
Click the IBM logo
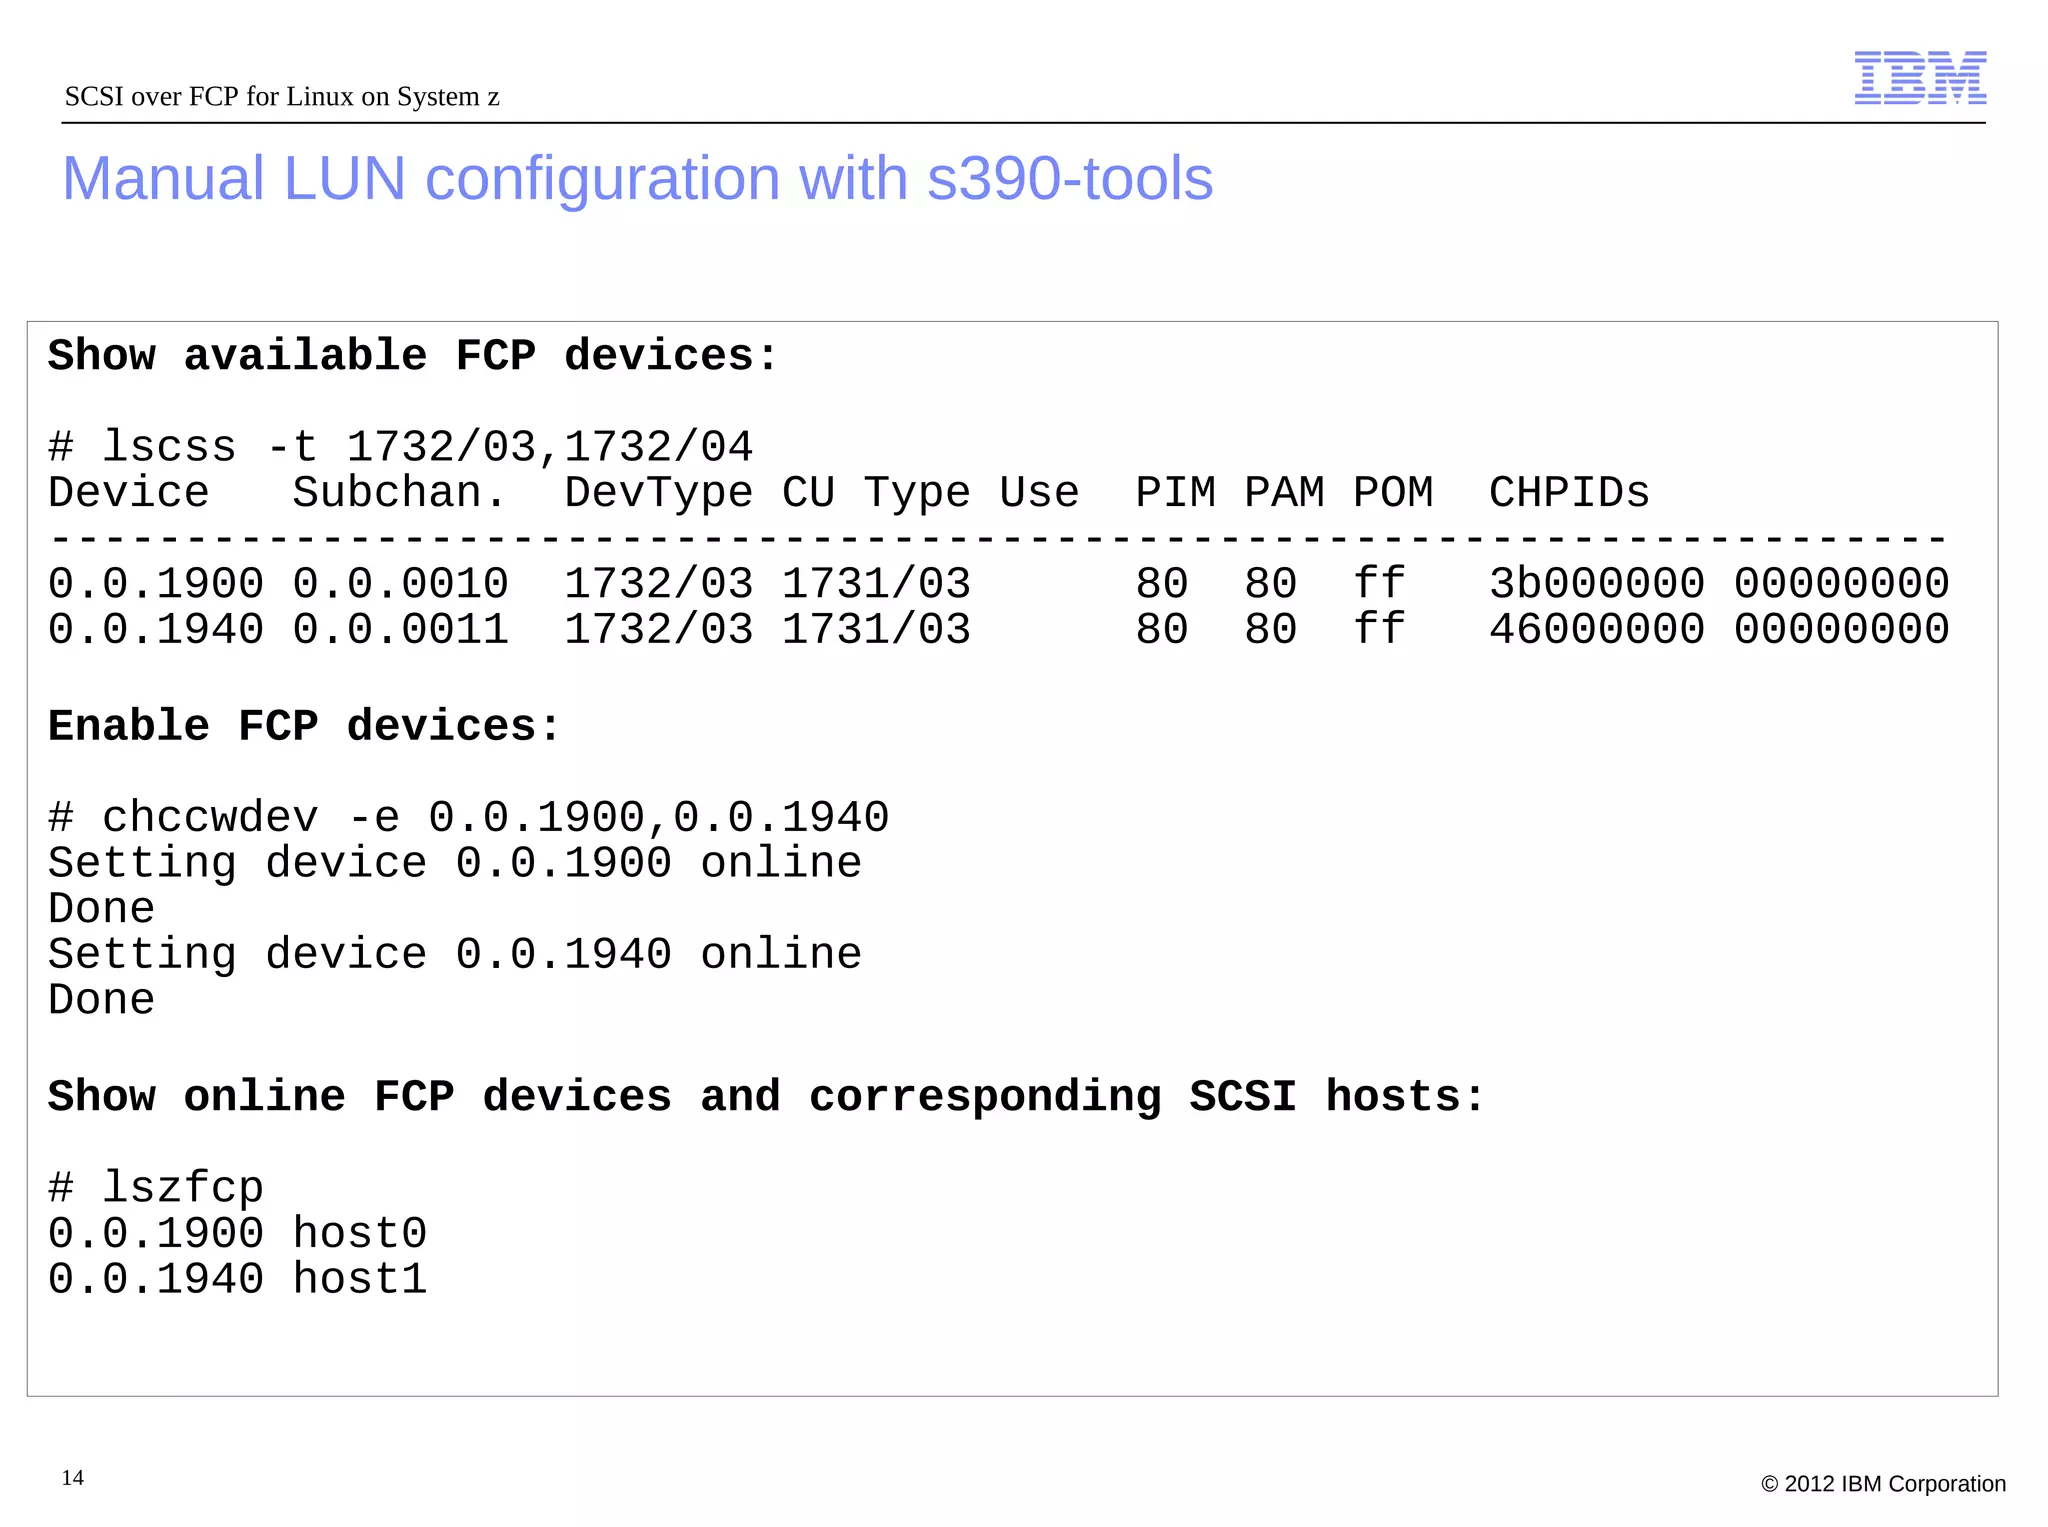click(1920, 77)
